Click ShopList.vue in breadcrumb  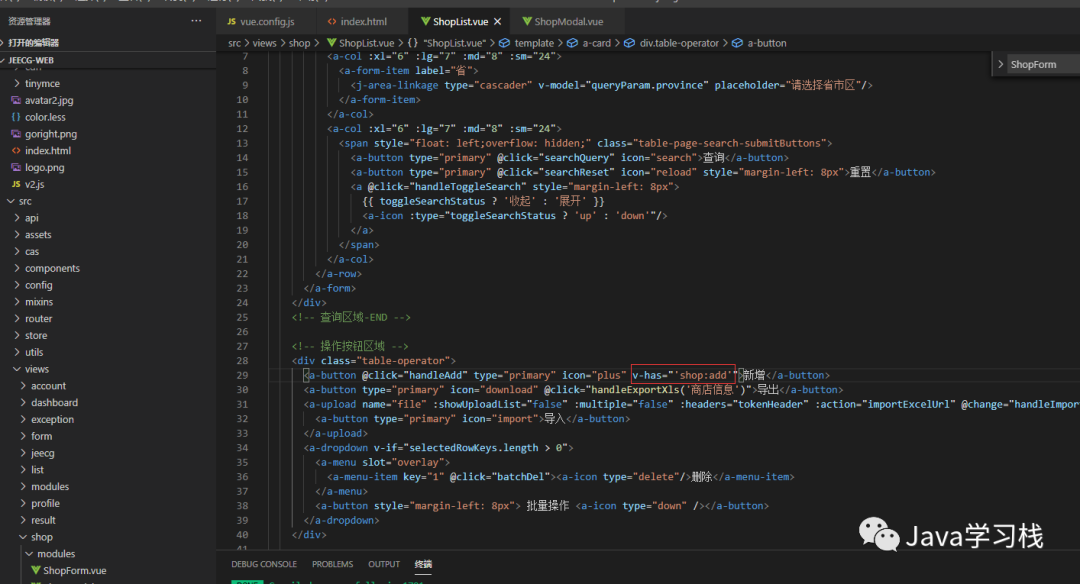click(x=366, y=43)
